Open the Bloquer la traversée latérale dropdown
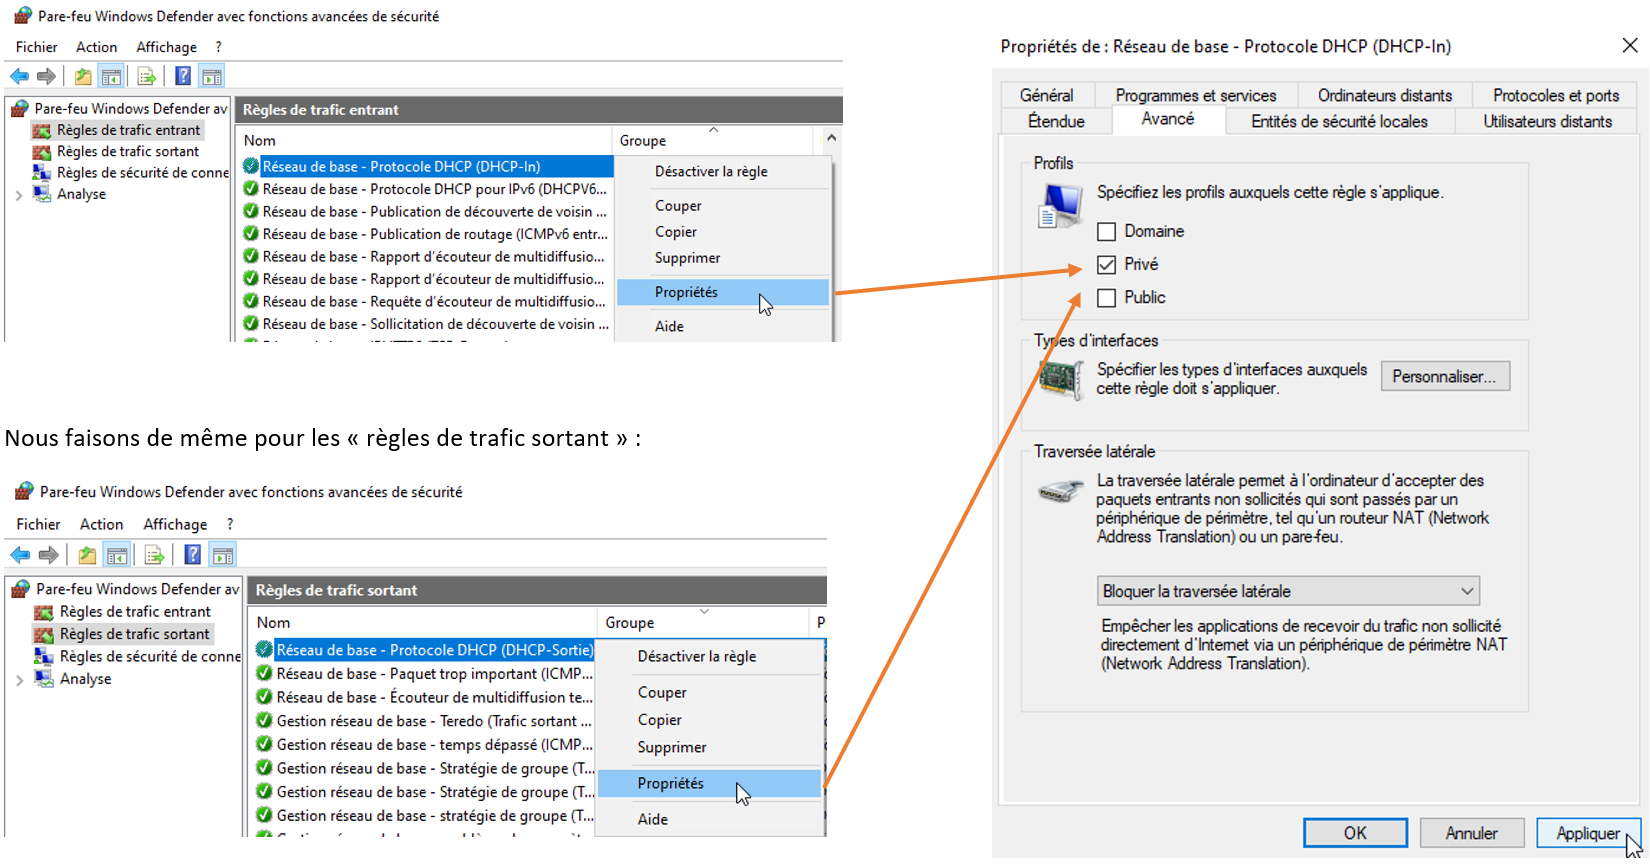 [1288, 591]
